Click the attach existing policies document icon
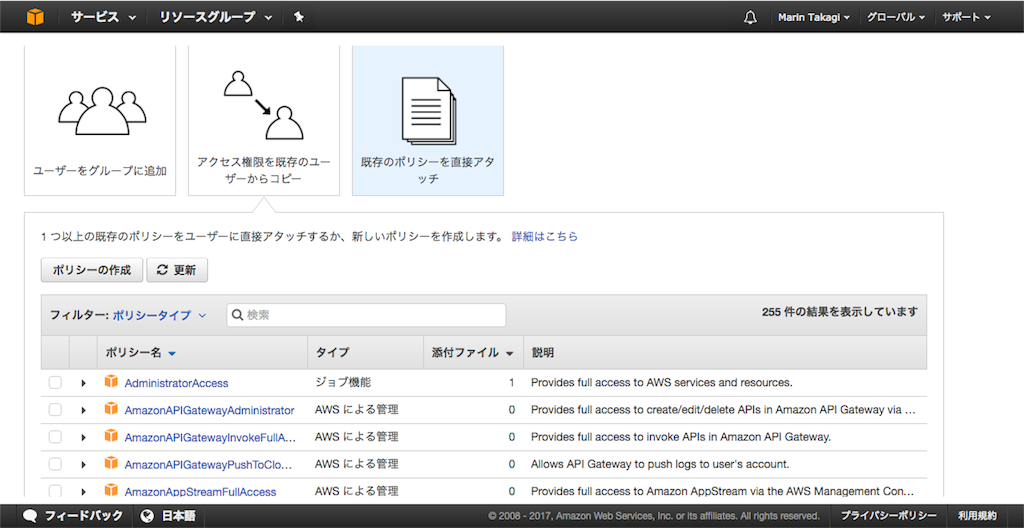 coord(428,110)
